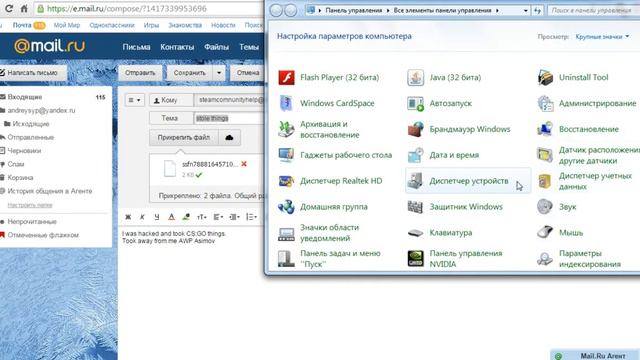The height and width of the screenshot is (360, 640).
Task: Click Отмена button
Action: [x=248, y=73]
